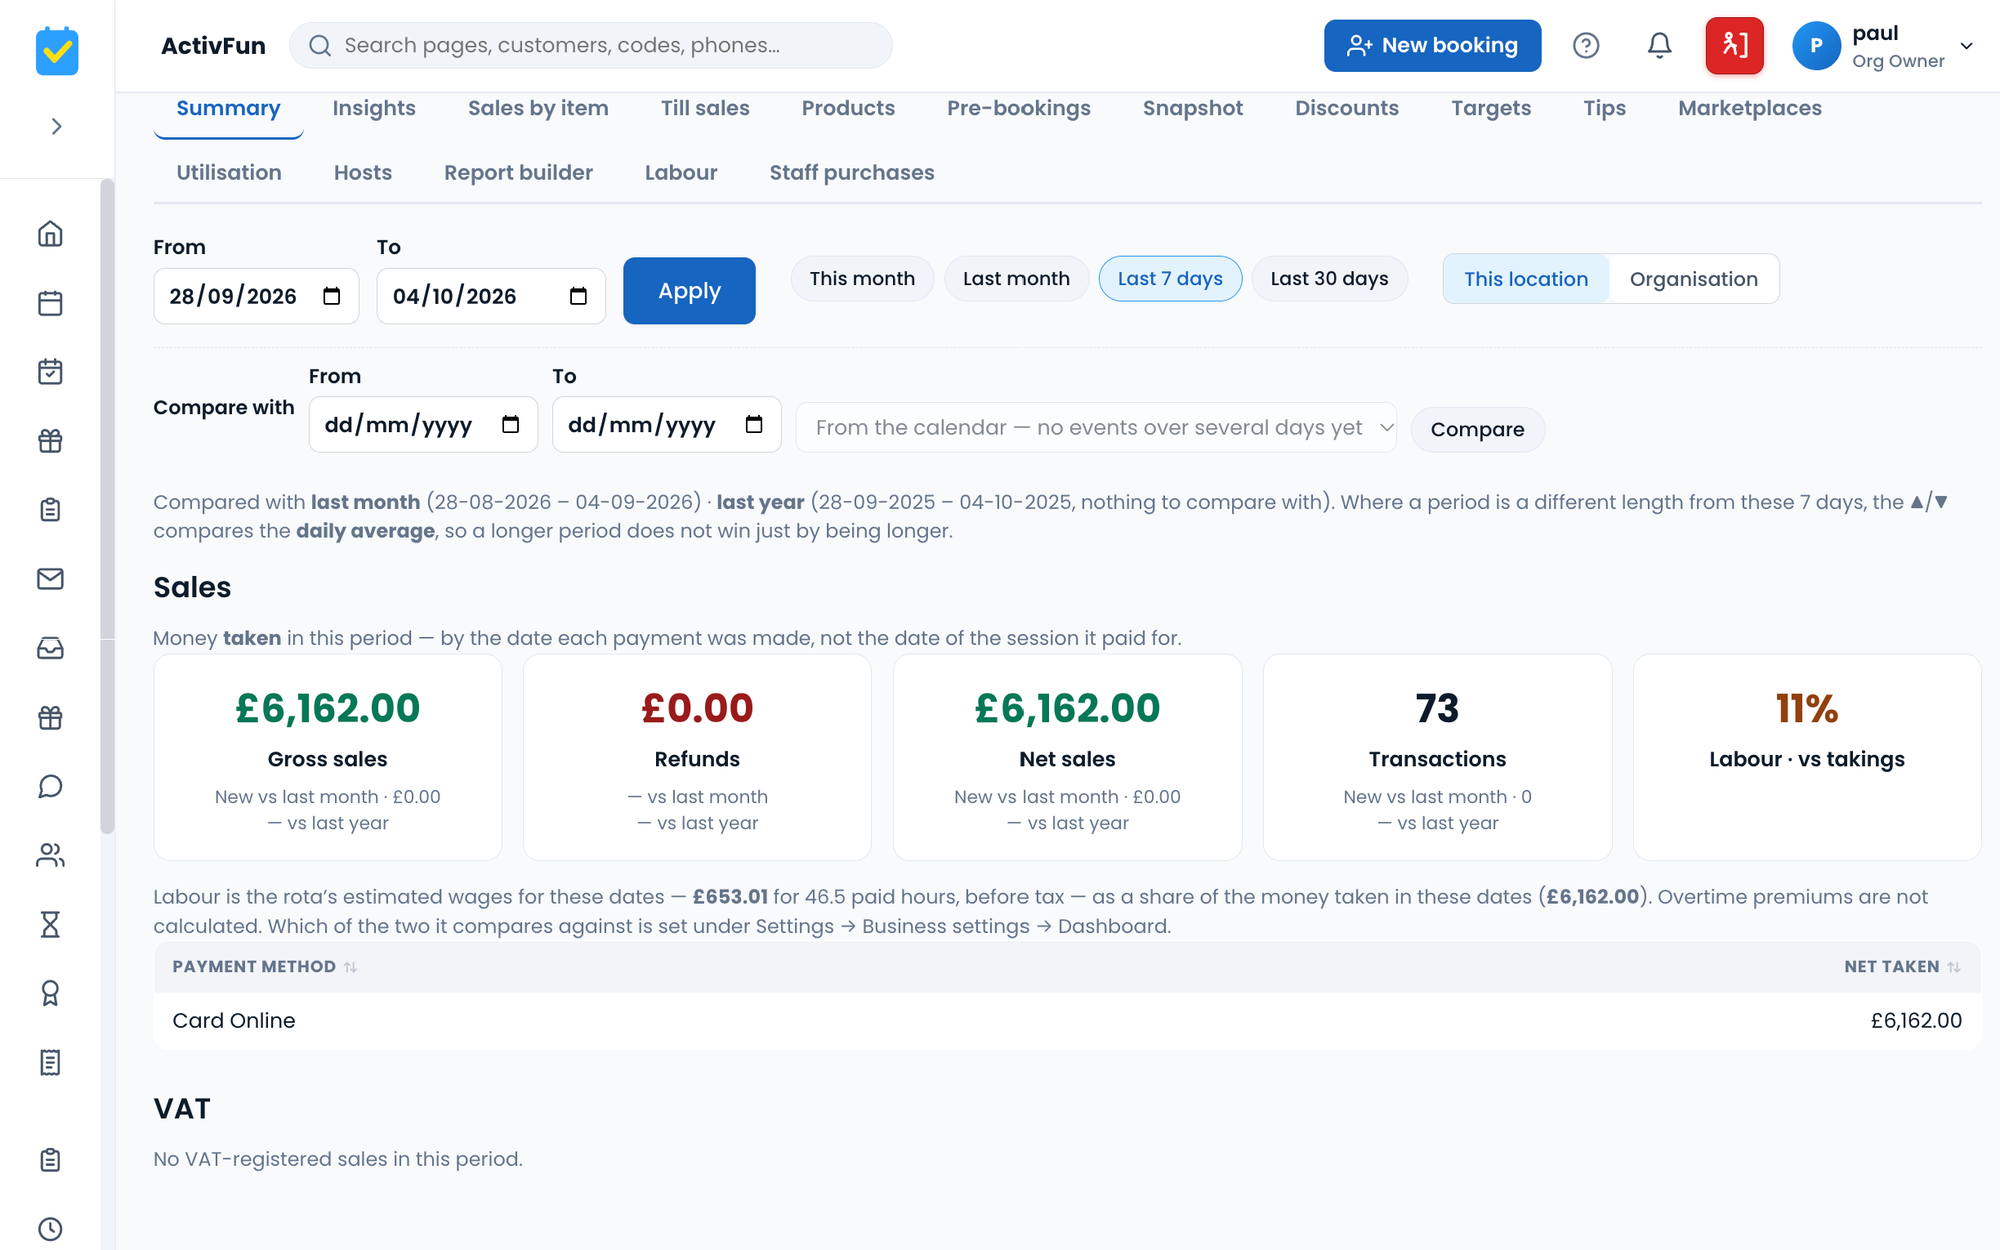Click the ActivFun app logo checkmark

coord(57,51)
